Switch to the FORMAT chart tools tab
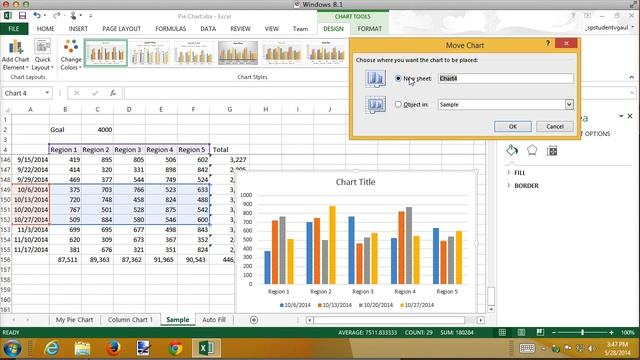The image size is (640, 360). click(x=370, y=29)
